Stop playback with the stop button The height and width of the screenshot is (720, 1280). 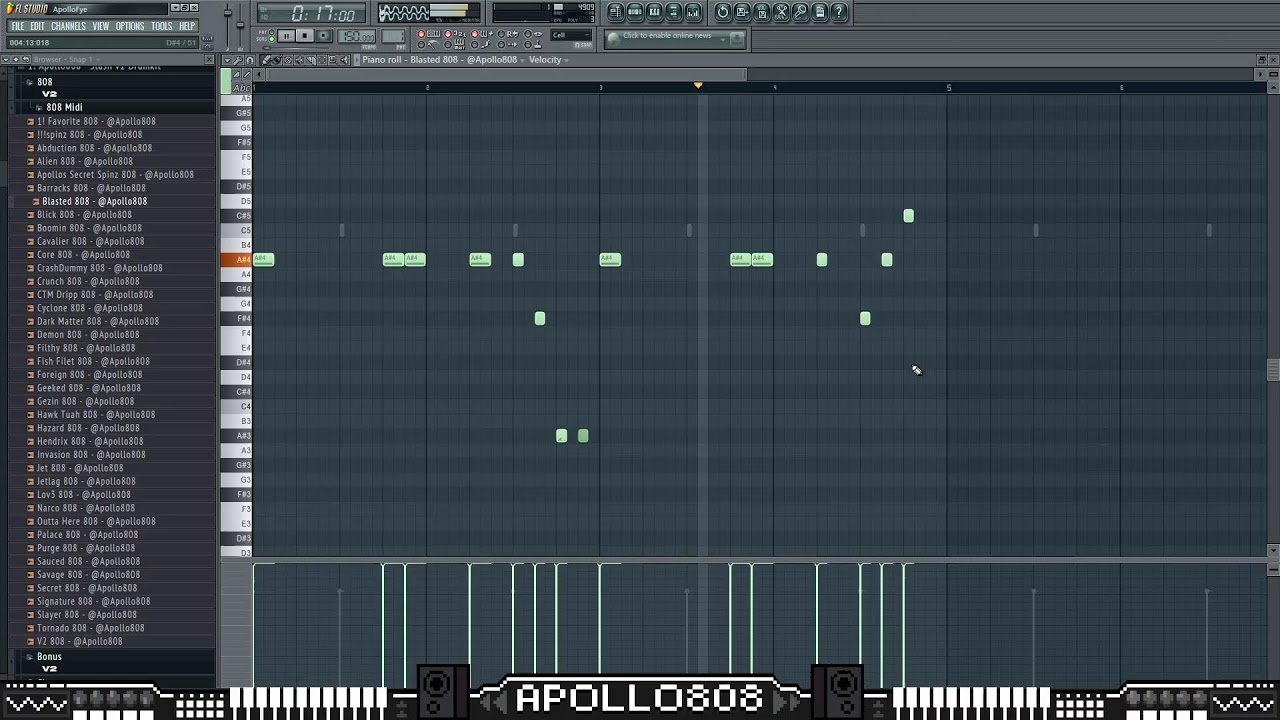pyautogui.click(x=305, y=36)
